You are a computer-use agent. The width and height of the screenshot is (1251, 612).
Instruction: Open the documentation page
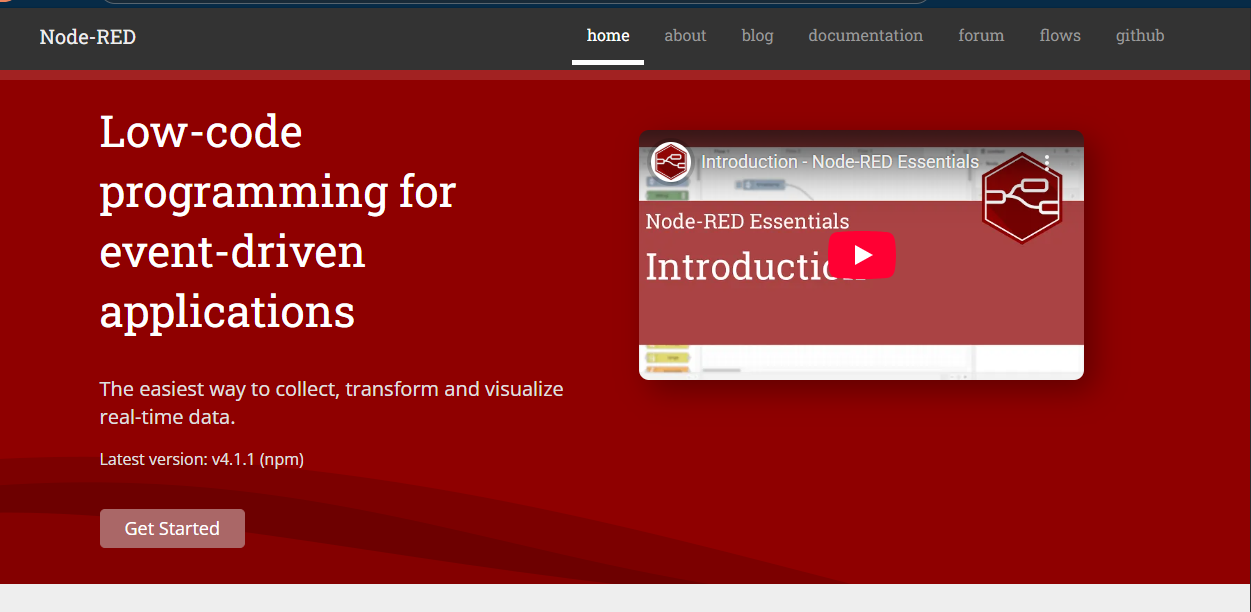[865, 35]
